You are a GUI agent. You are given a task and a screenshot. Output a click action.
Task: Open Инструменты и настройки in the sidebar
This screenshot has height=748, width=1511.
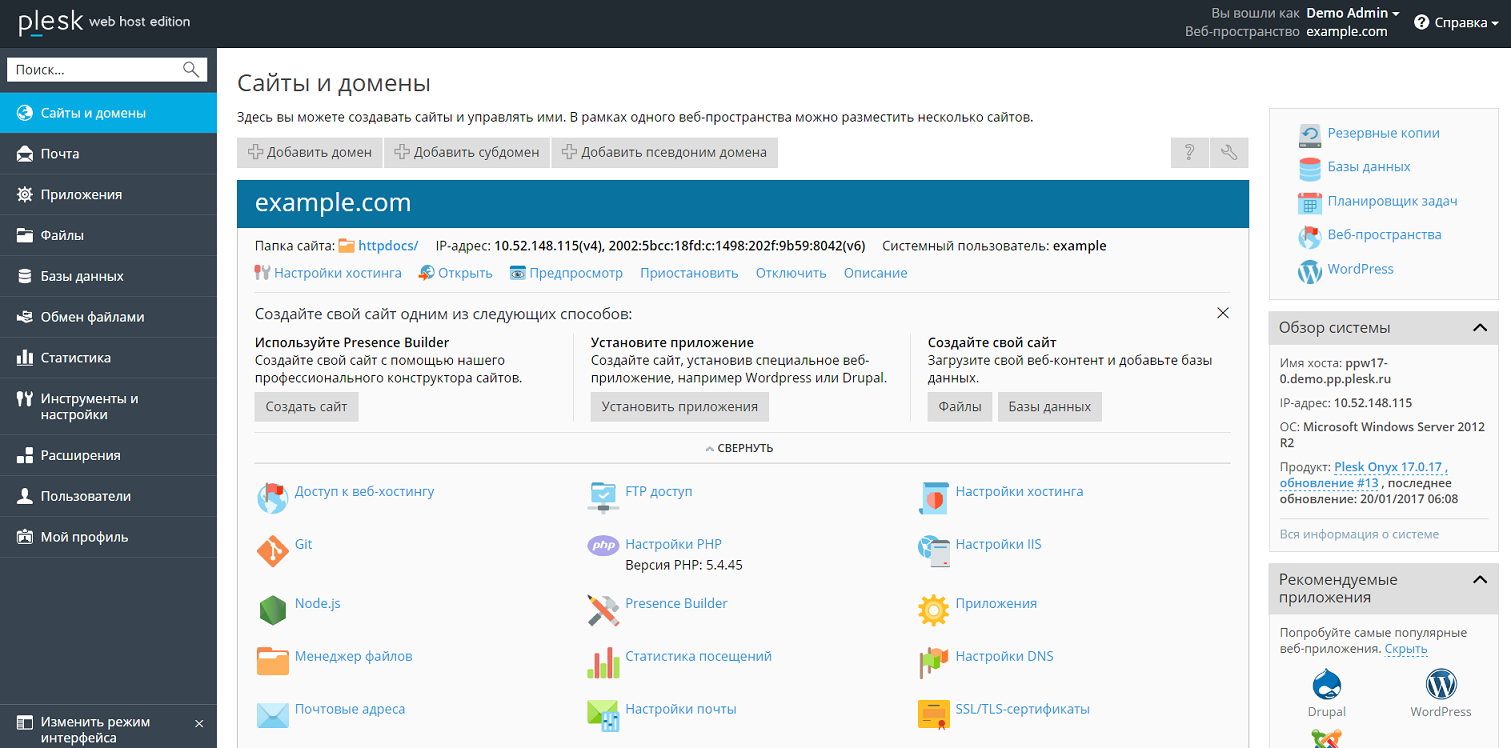[108, 407]
